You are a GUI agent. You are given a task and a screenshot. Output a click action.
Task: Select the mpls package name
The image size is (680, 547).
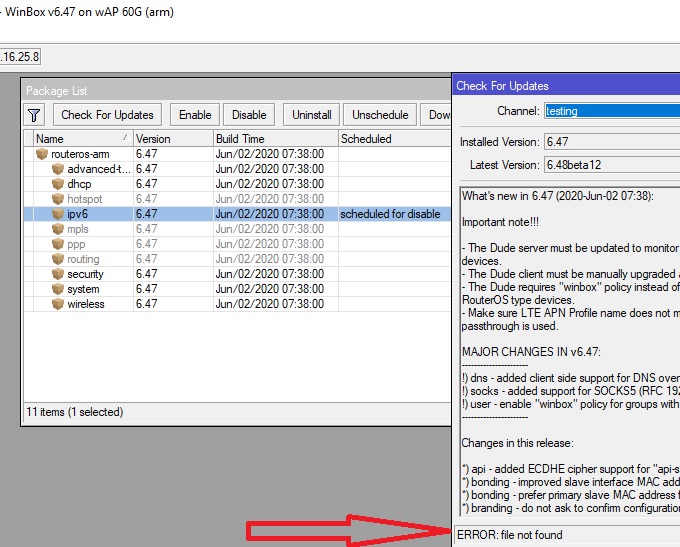coord(78,229)
